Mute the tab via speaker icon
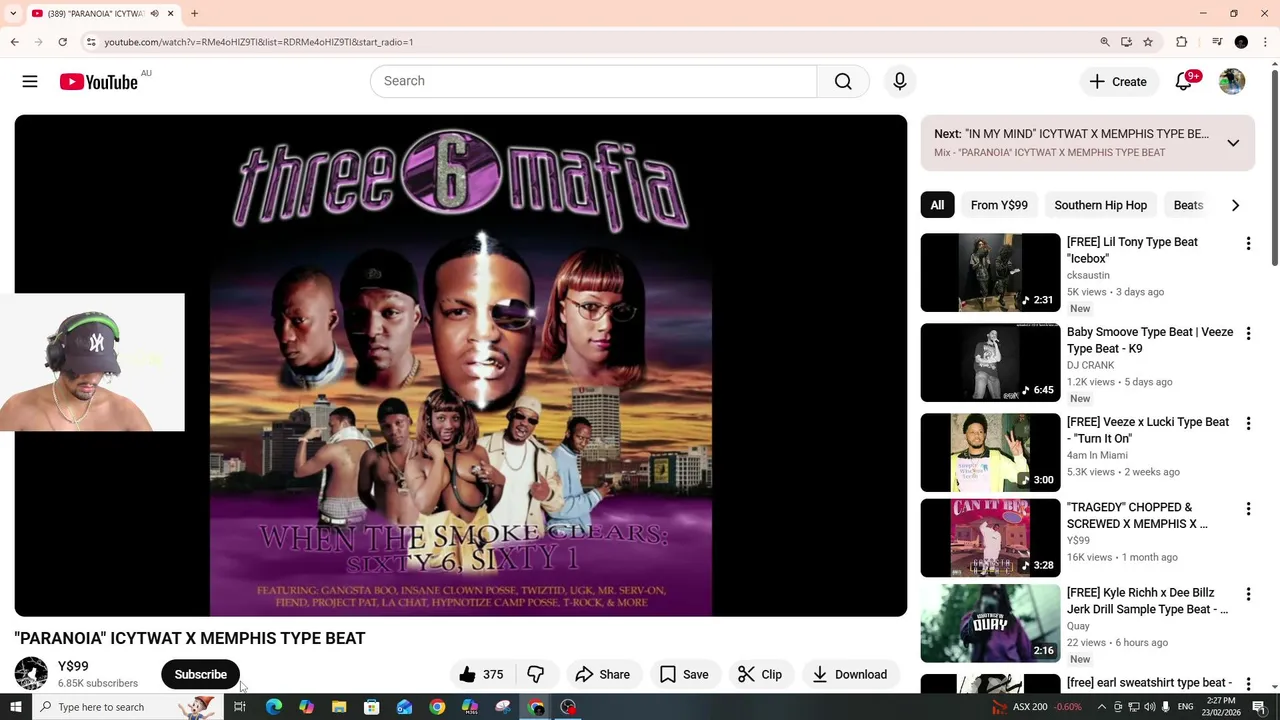Viewport: 1280px width, 720px height. pyautogui.click(x=154, y=14)
